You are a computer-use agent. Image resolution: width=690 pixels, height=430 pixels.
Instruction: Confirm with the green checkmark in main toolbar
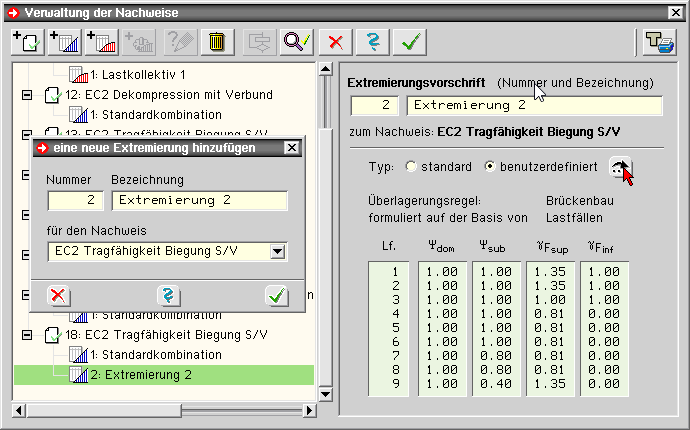pyautogui.click(x=409, y=42)
